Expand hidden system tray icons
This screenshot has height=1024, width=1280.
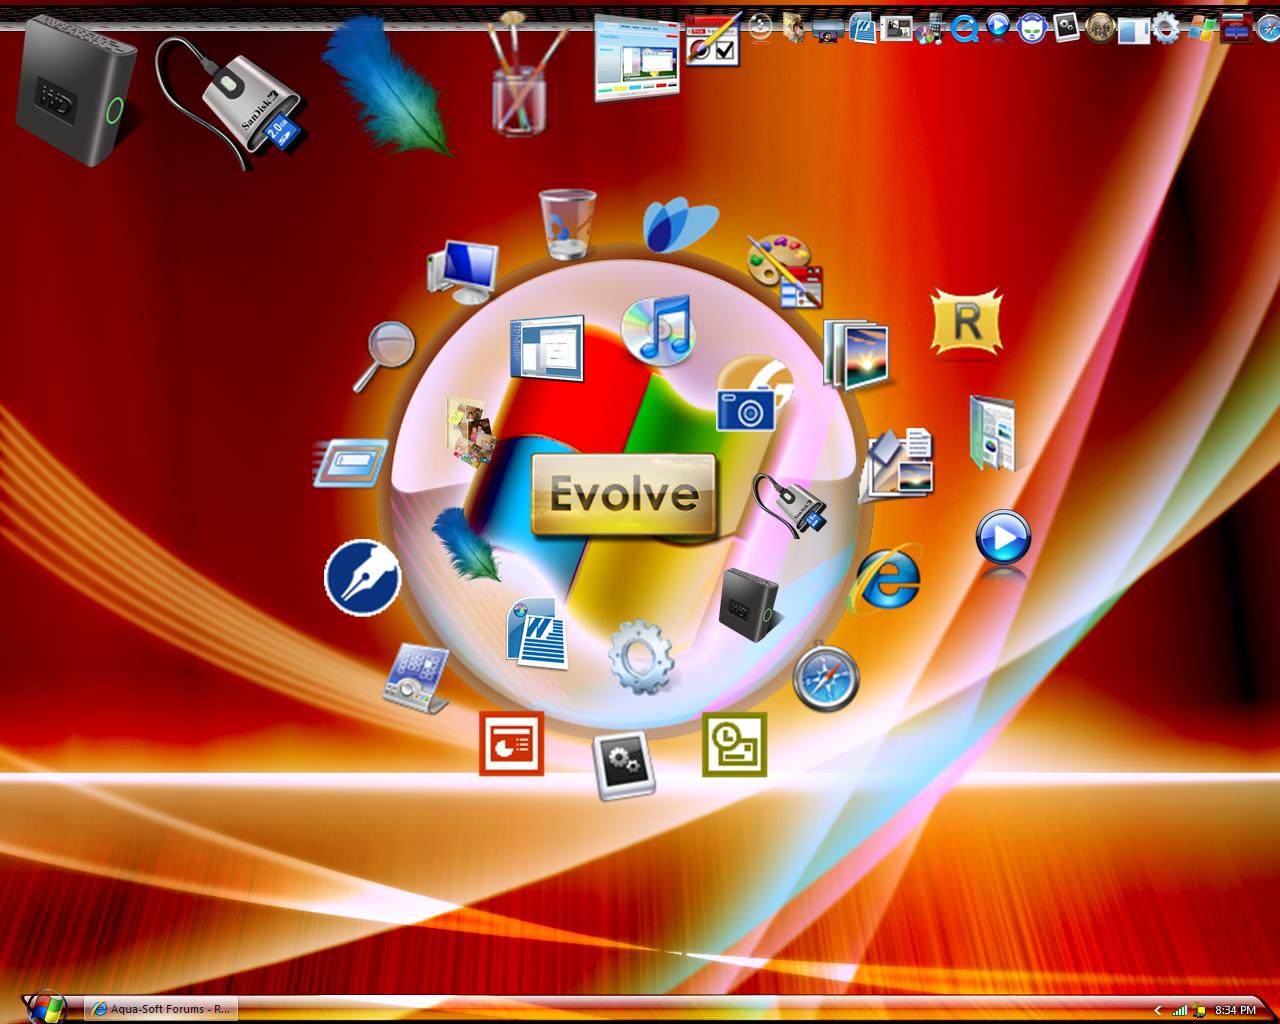(1158, 1011)
